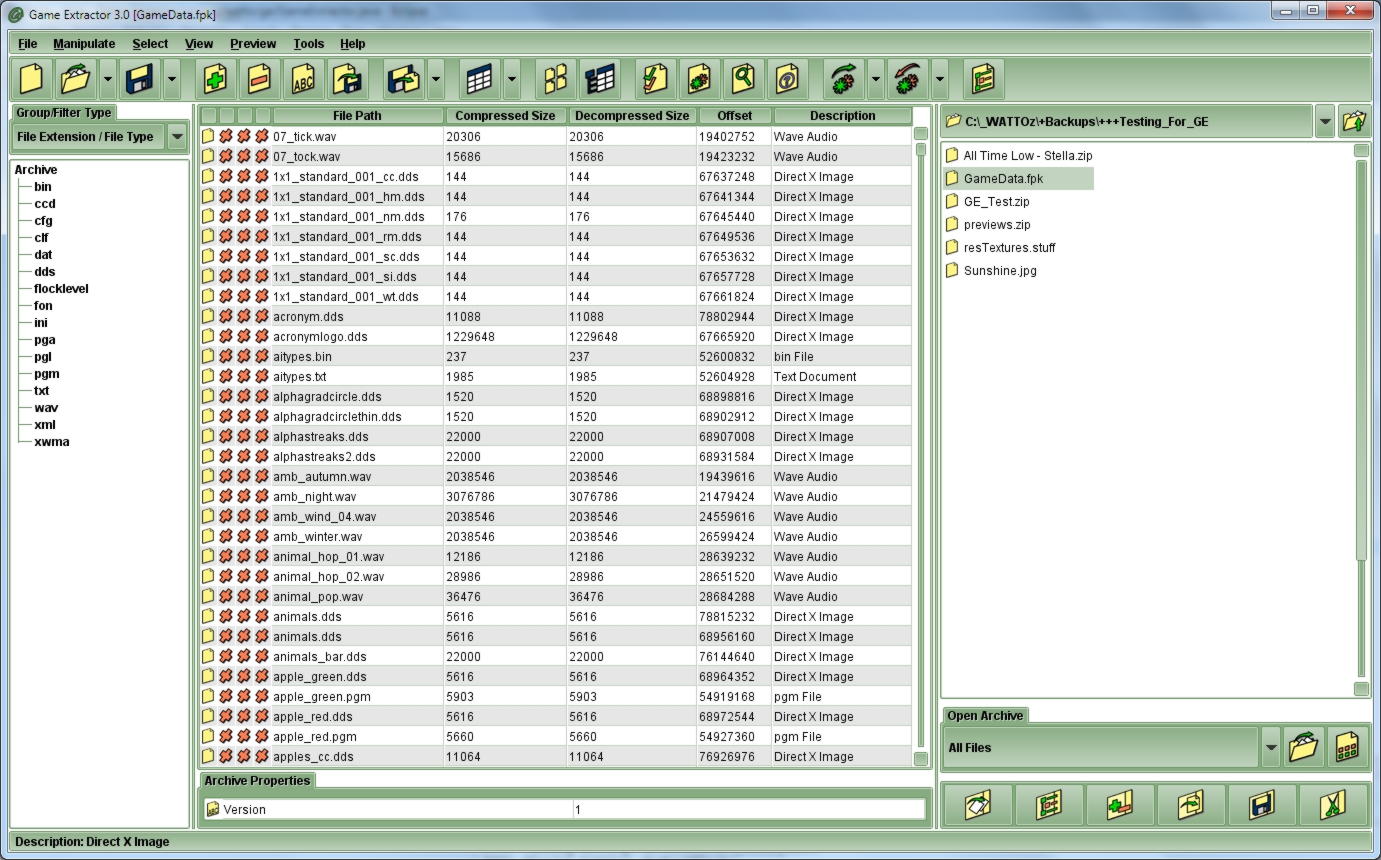
Task: Sort by the Offset column header
Action: (x=735, y=116)
